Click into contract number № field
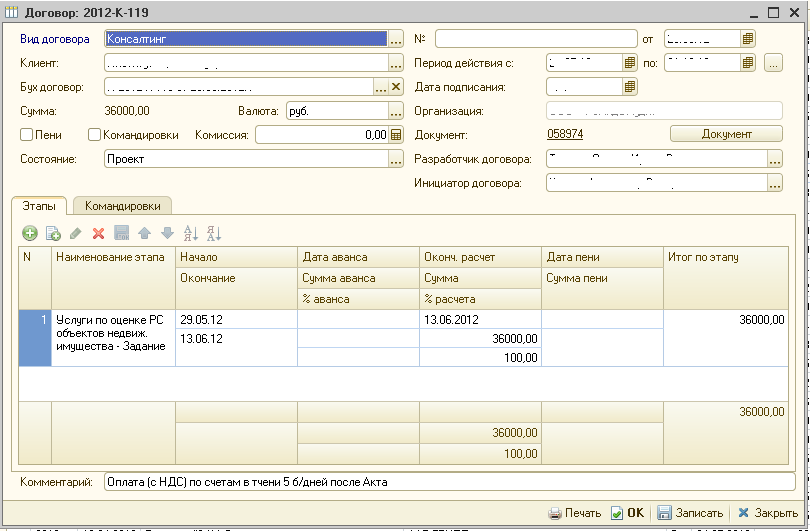The height and width of the screenshot is (531, 810). point(536,39)
